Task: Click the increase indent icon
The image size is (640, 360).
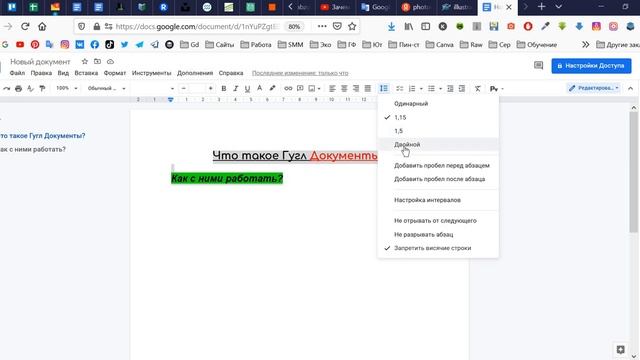Action: pyautogui.click(x=462, y=89)
